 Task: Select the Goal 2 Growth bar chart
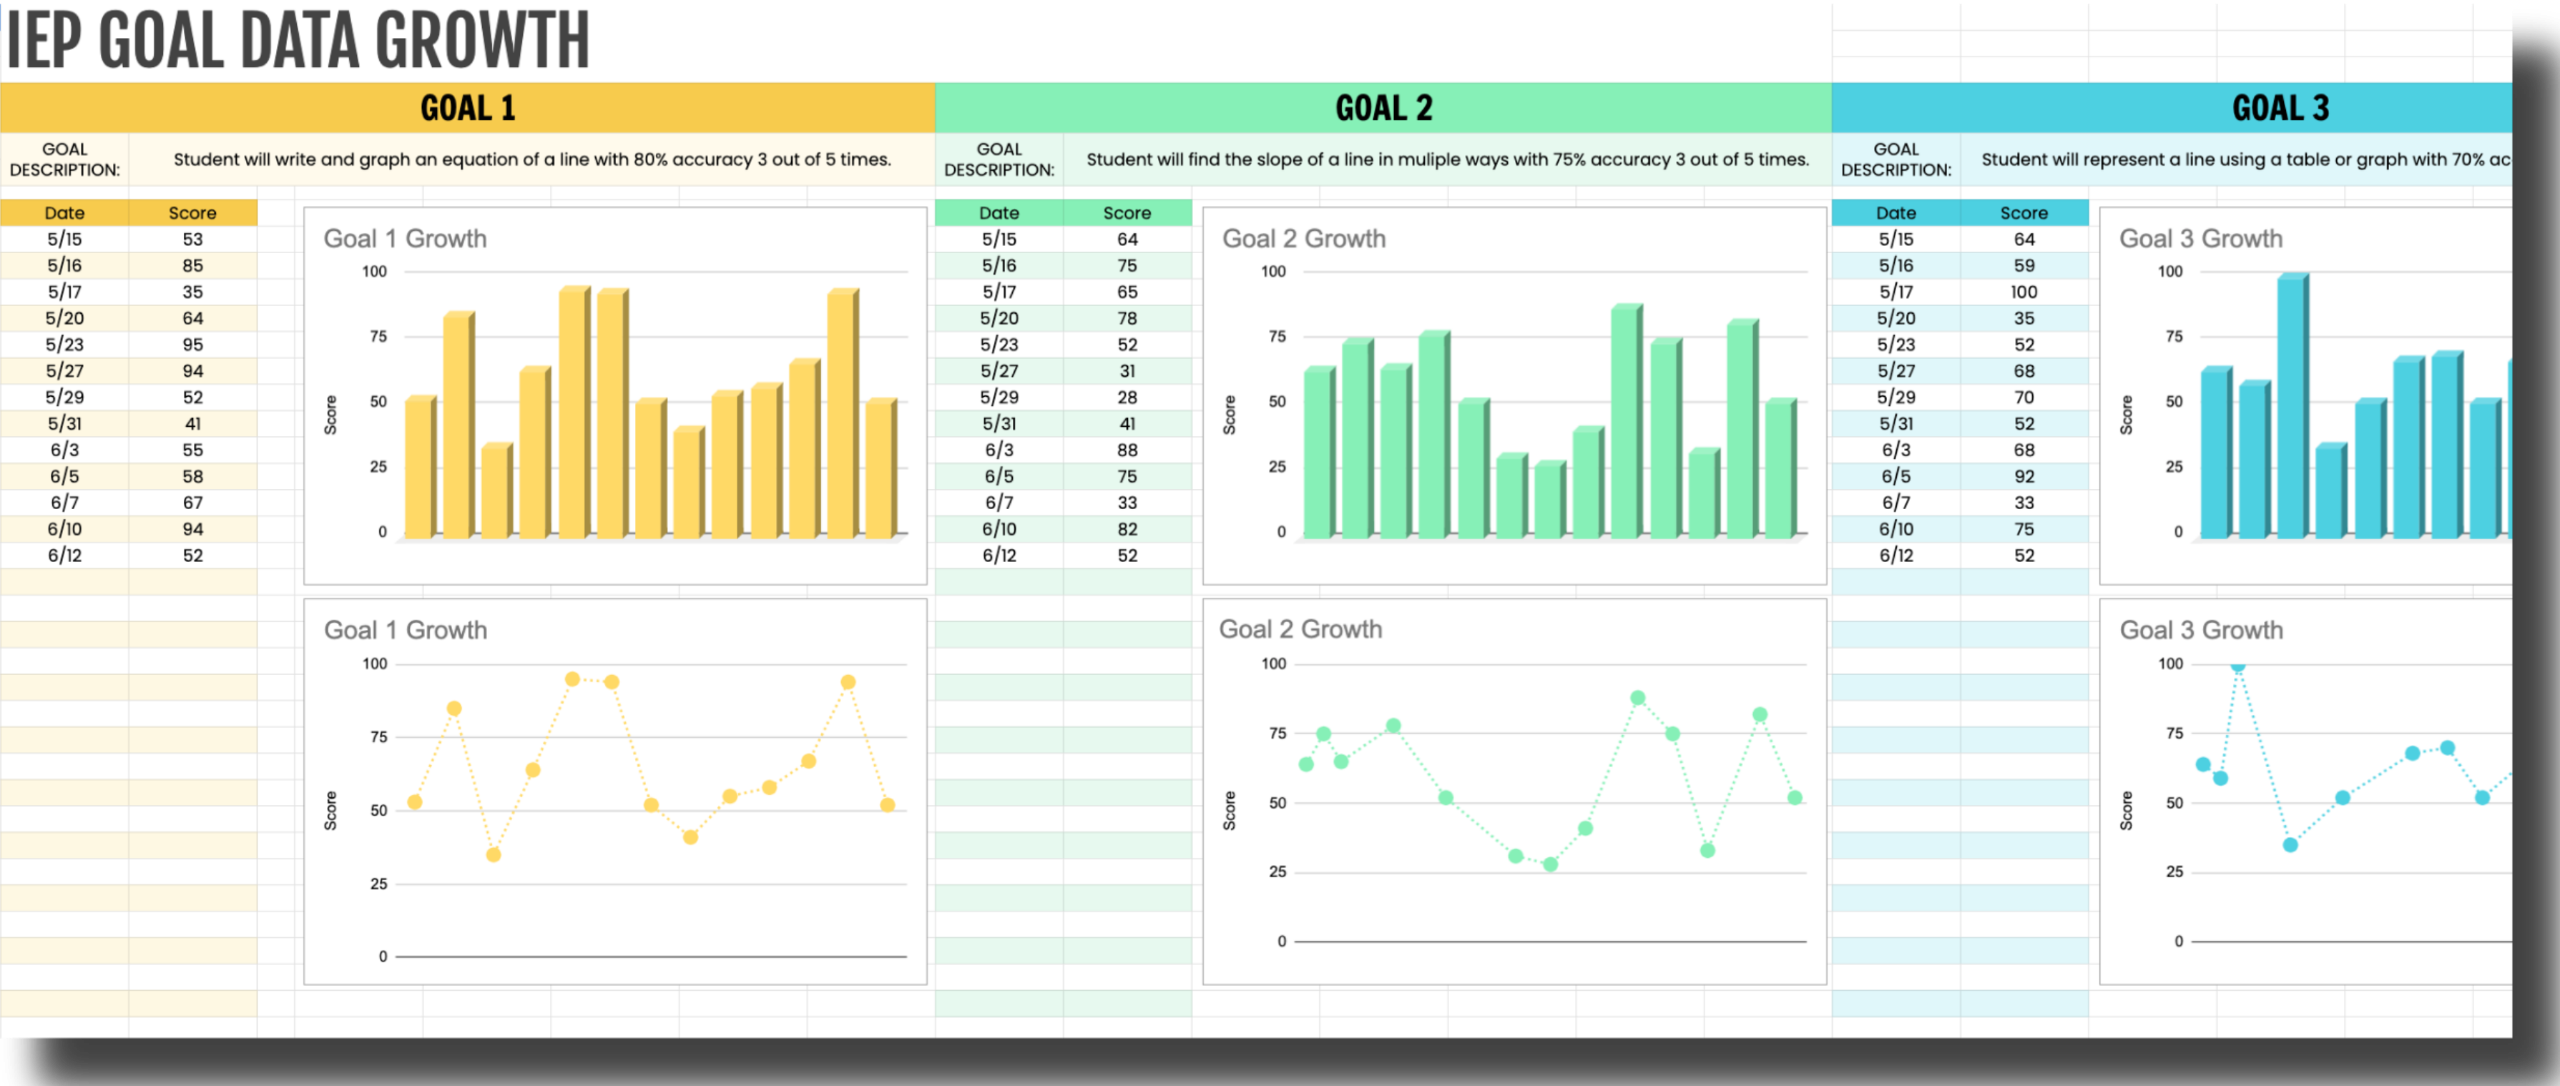click(1514, 396)
